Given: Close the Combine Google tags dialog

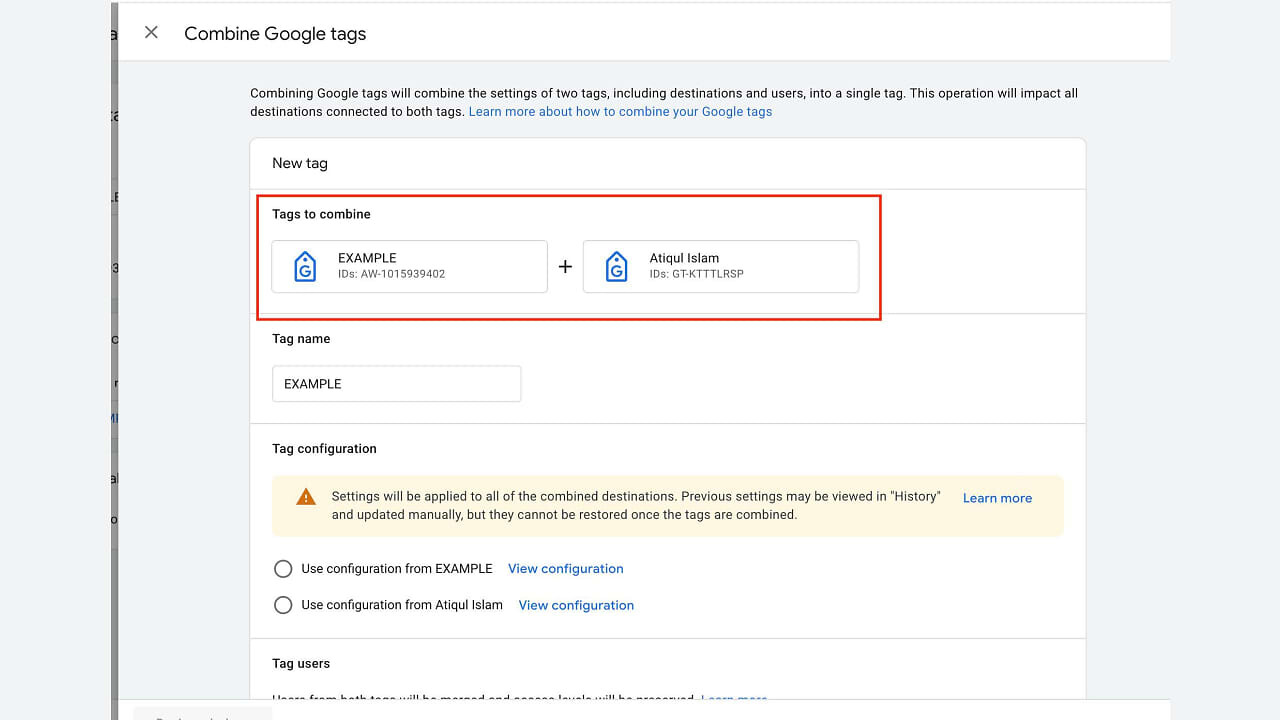Looking at the screenshot, I should click(151, 33).
